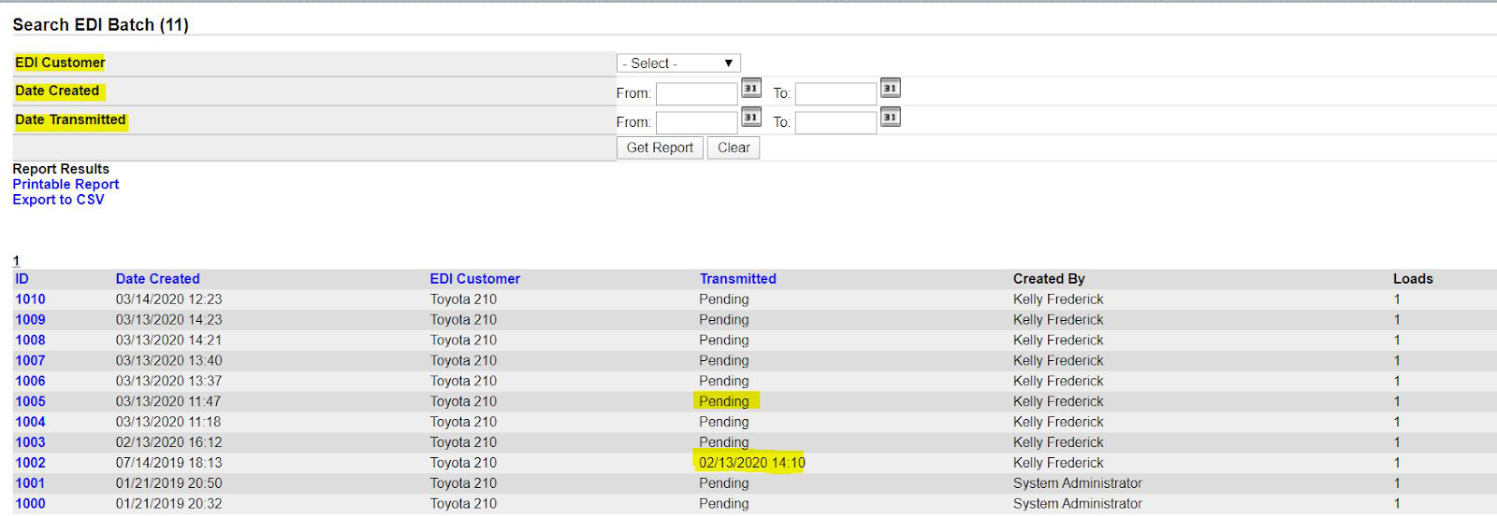1497x516 pixels.
Task: Click Kelly Frederick in row 1010
Action: (x=1058, y=299)
